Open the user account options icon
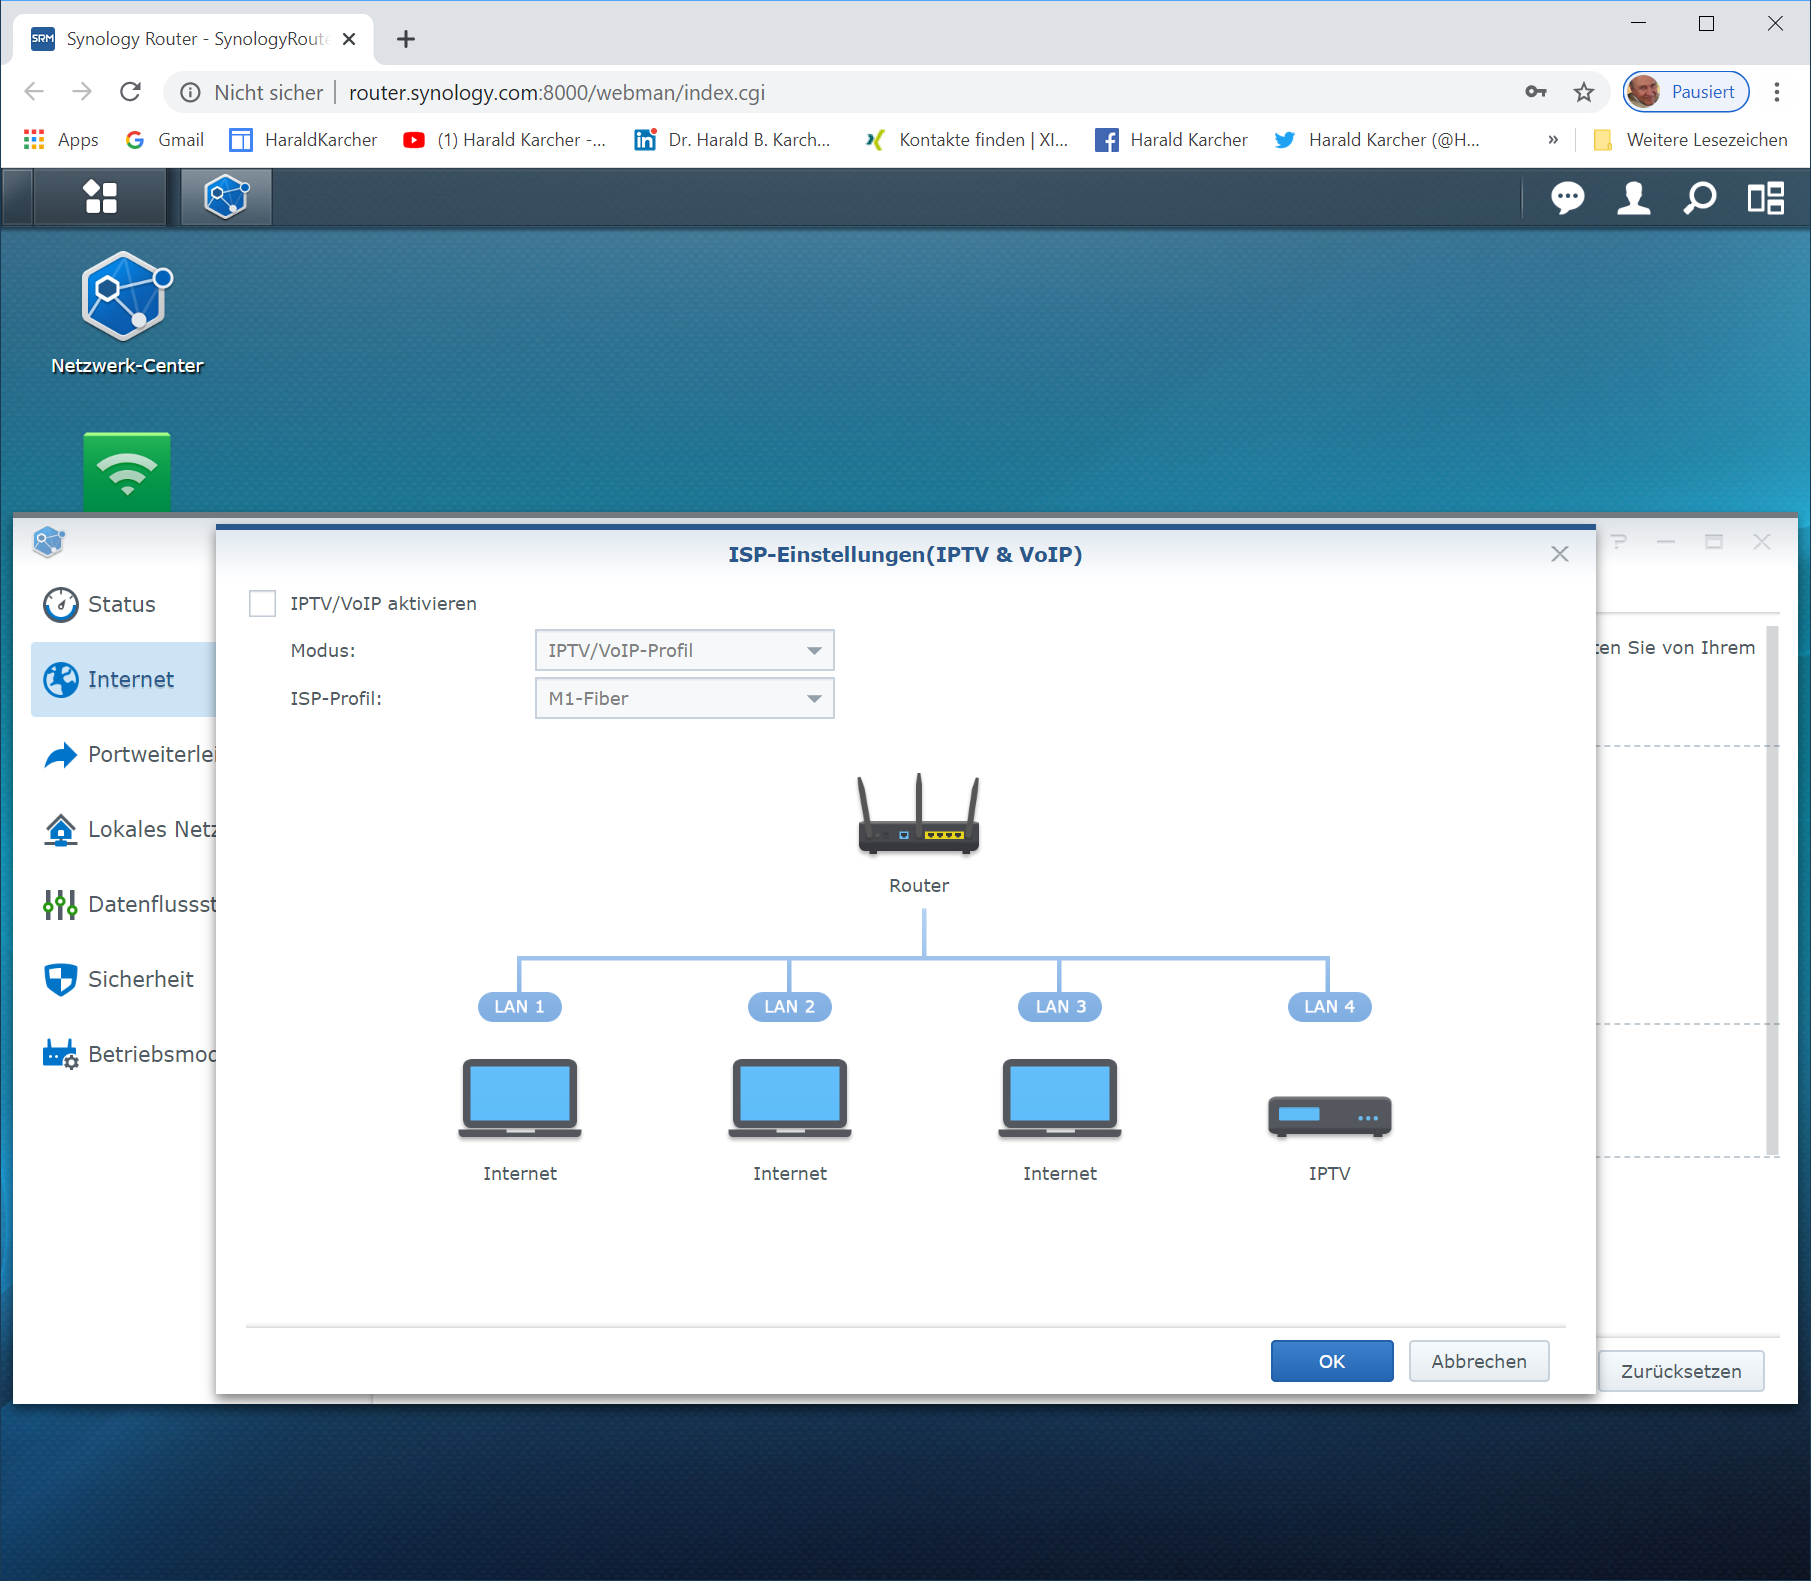 [x=1633, y=198]
